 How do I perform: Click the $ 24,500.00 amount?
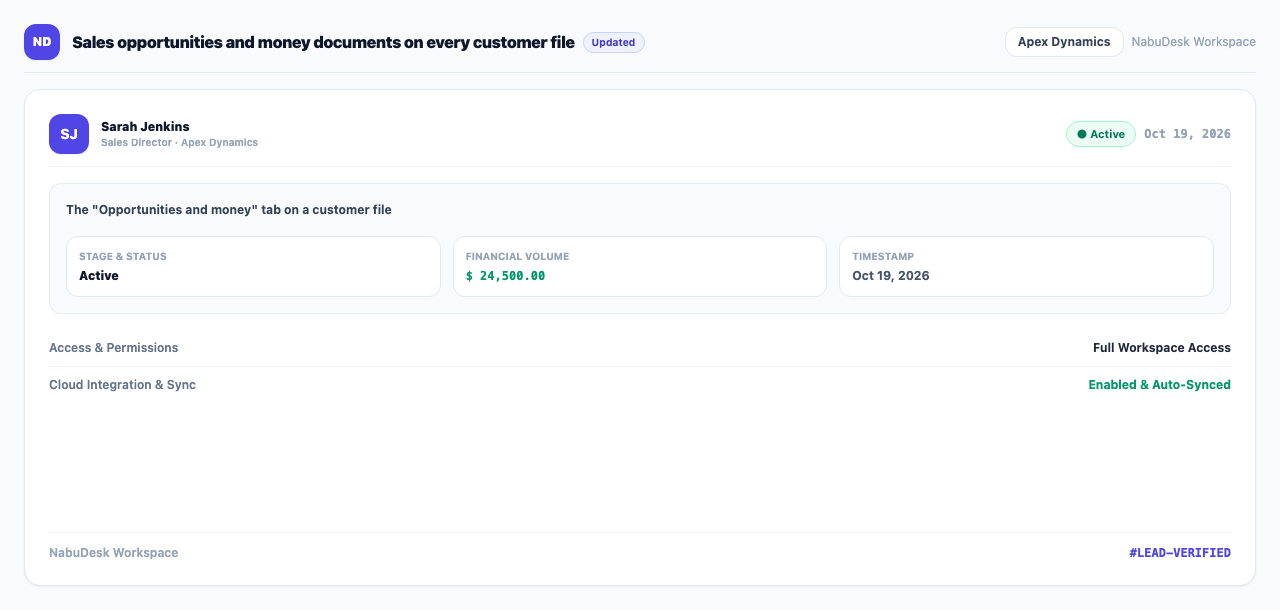505,276
